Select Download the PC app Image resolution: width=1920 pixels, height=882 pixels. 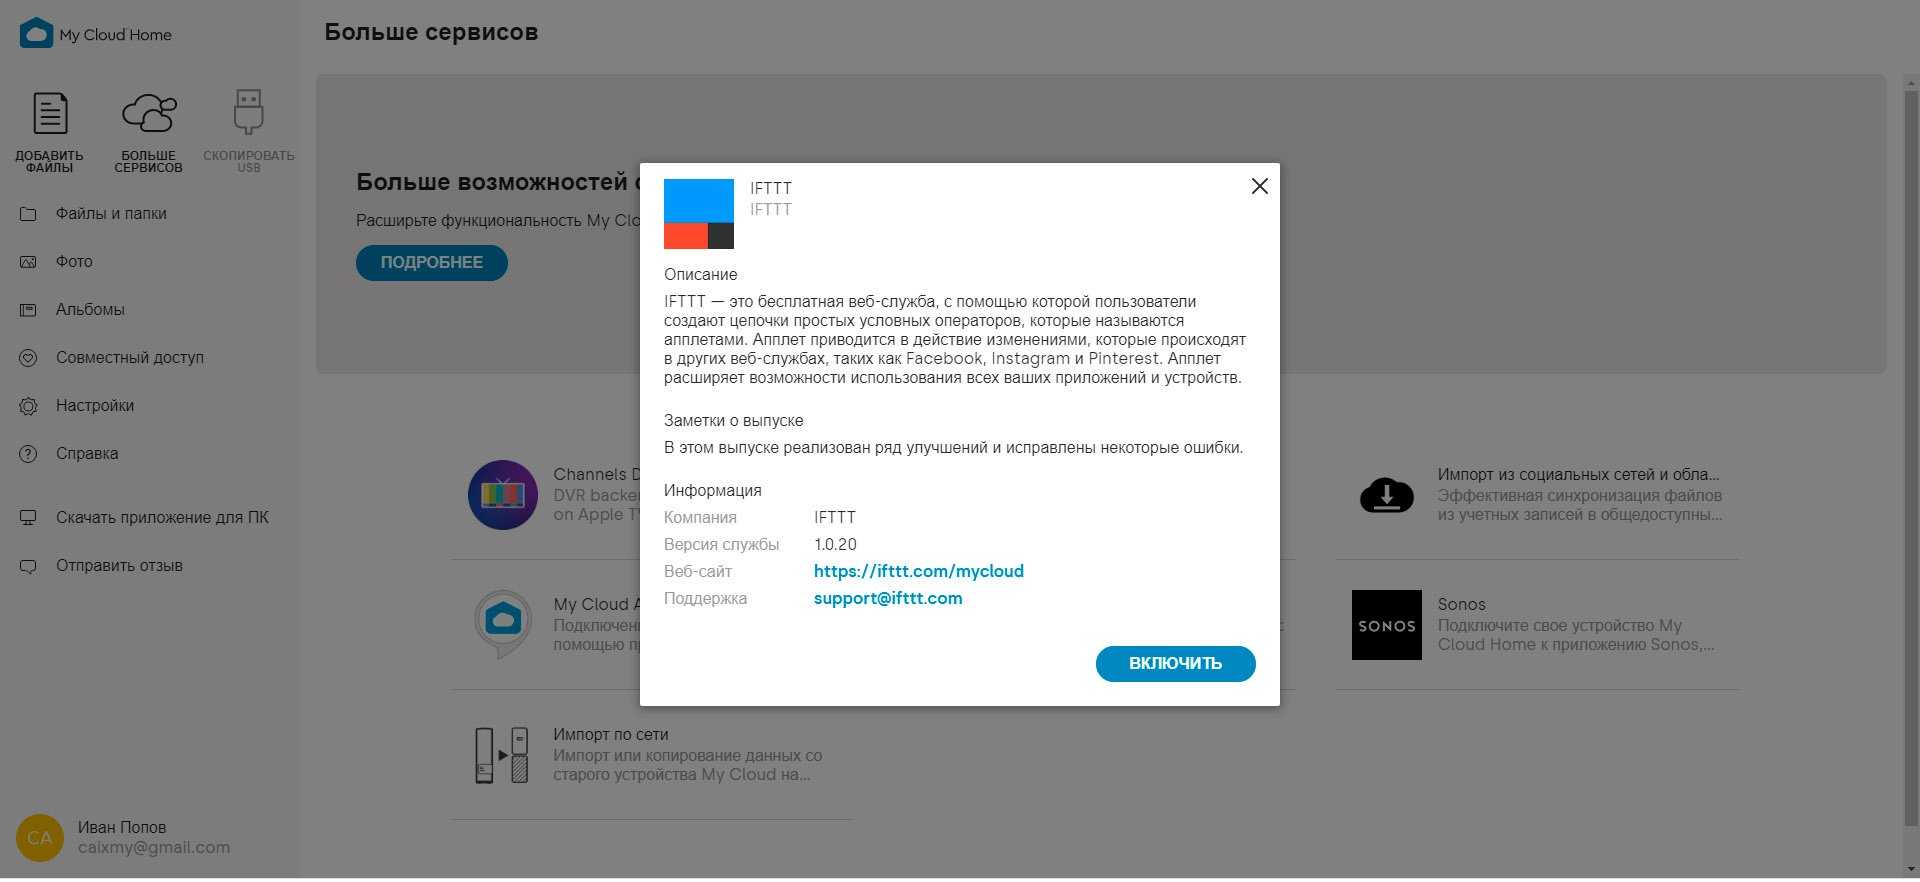click(x=162, y=518)
